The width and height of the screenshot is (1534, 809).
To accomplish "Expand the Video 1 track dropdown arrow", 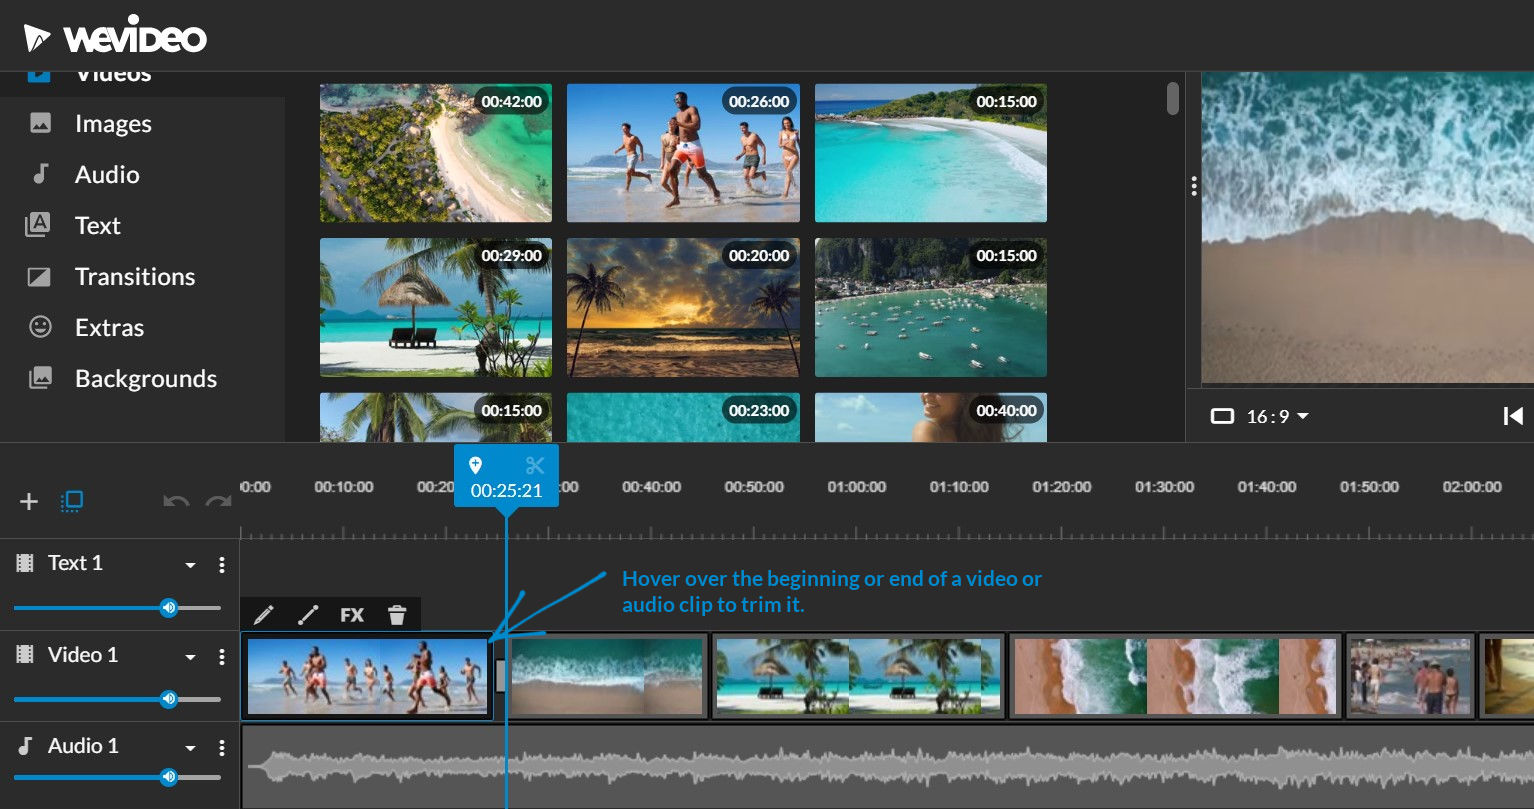I will (x=190, y=657).
